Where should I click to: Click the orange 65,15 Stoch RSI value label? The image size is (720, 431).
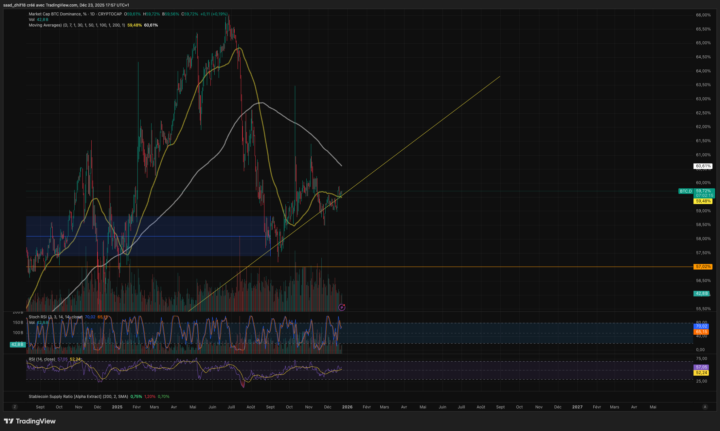point(701,331)
